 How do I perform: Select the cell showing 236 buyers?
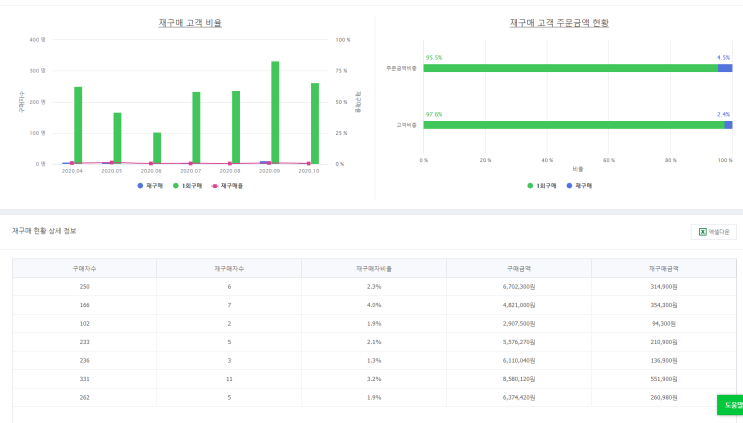[x=84, y=360]
